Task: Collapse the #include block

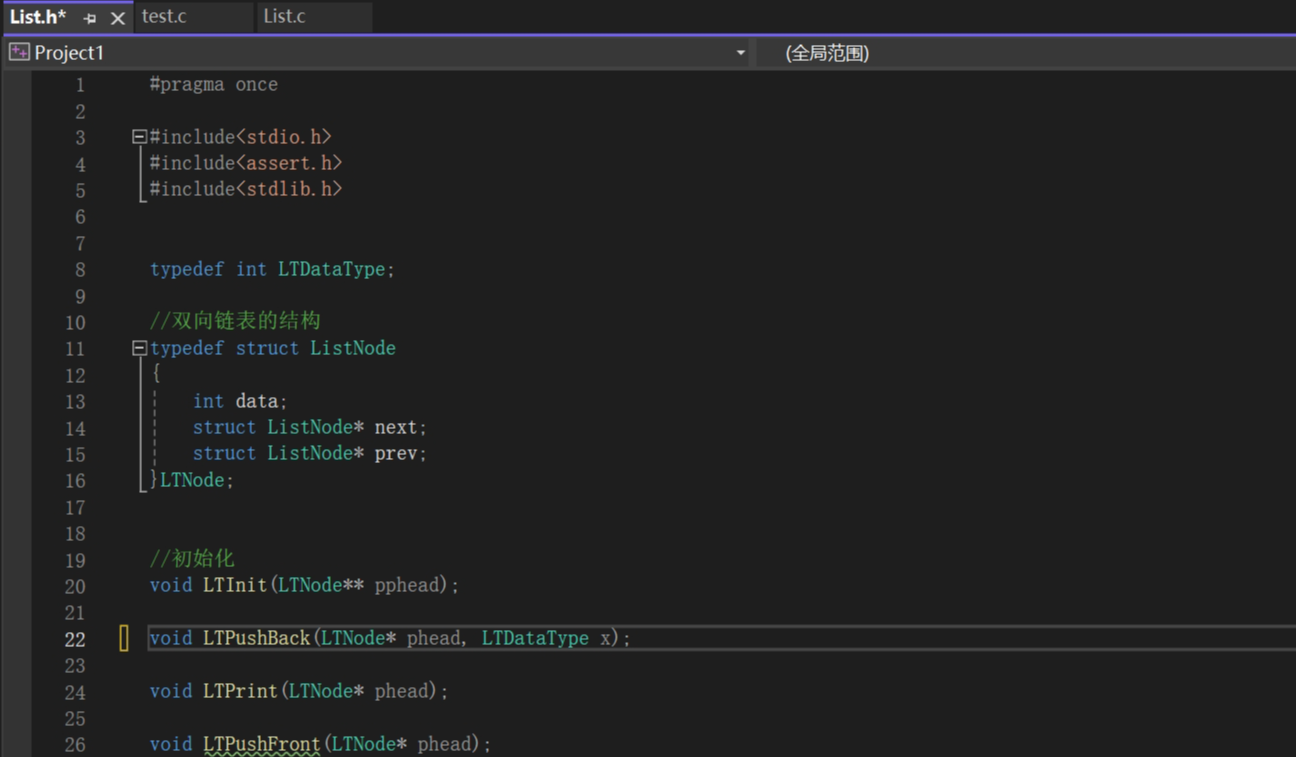Action: (139, 137)
